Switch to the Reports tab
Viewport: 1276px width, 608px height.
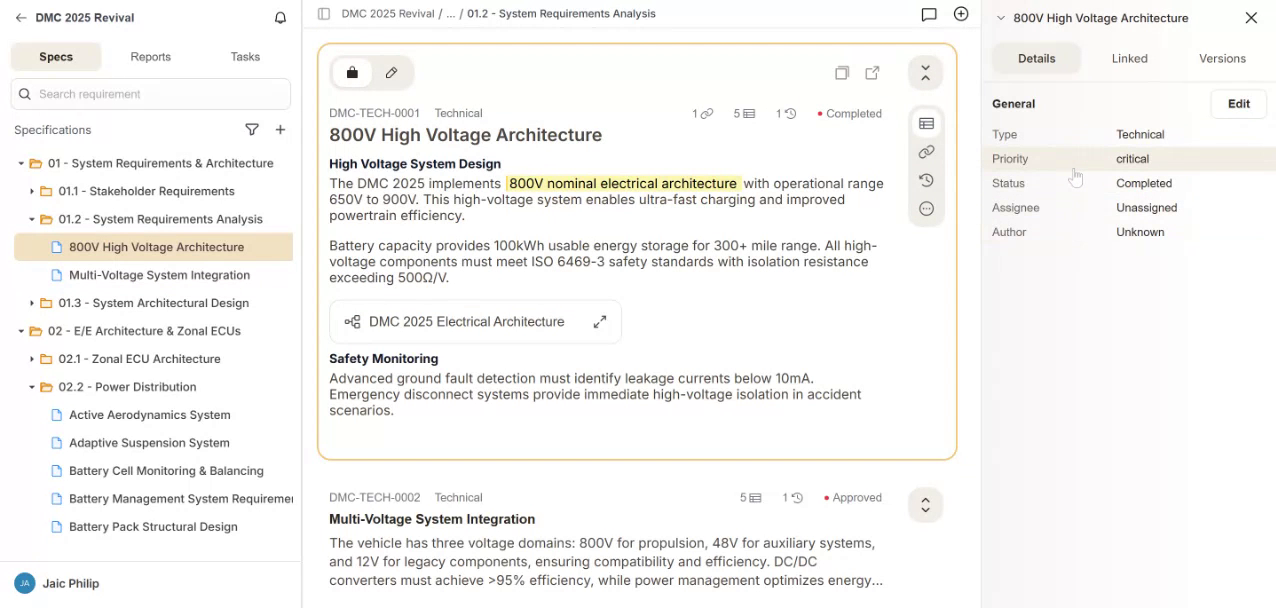coord(150,57)
